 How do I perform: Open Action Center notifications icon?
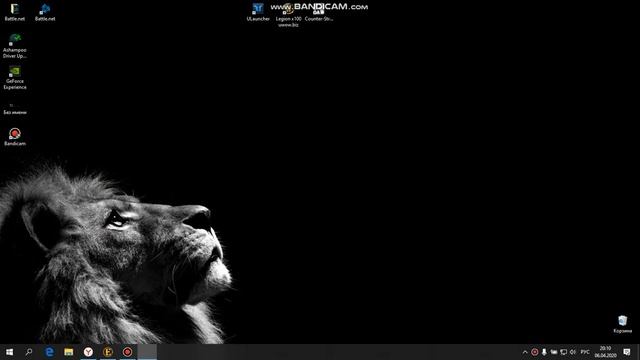[627, 352]
